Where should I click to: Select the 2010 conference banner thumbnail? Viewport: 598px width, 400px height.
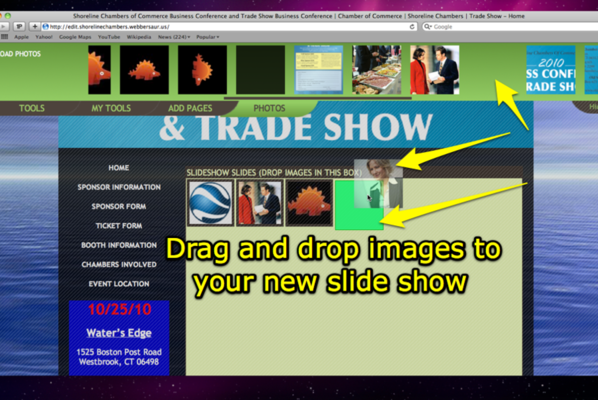click(x=551, y=70)
